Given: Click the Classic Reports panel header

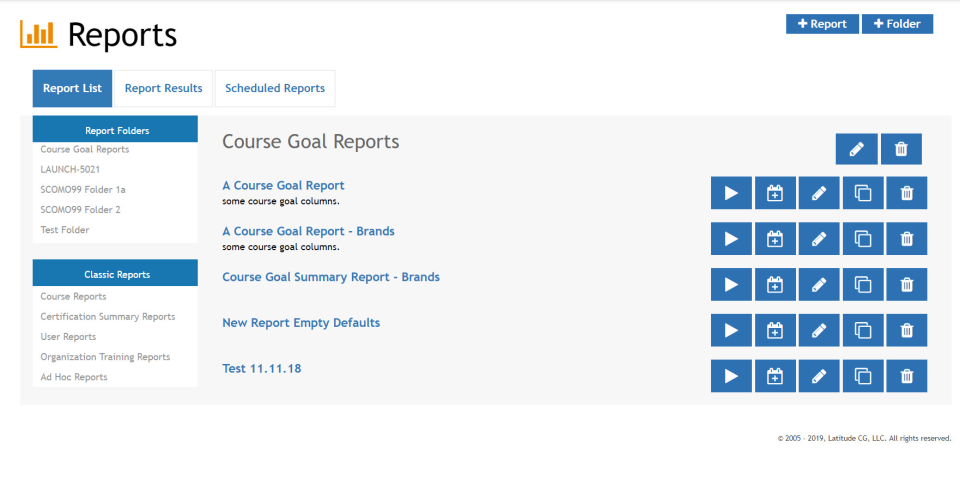Looking at the screenshot, I should point(115,273).
